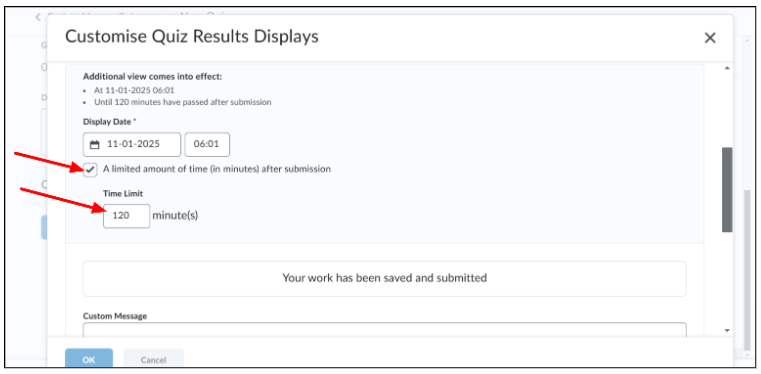Screen dimensions: 761x374
Task: Select the 11-01-2025 date field
Action: point(132,145)
